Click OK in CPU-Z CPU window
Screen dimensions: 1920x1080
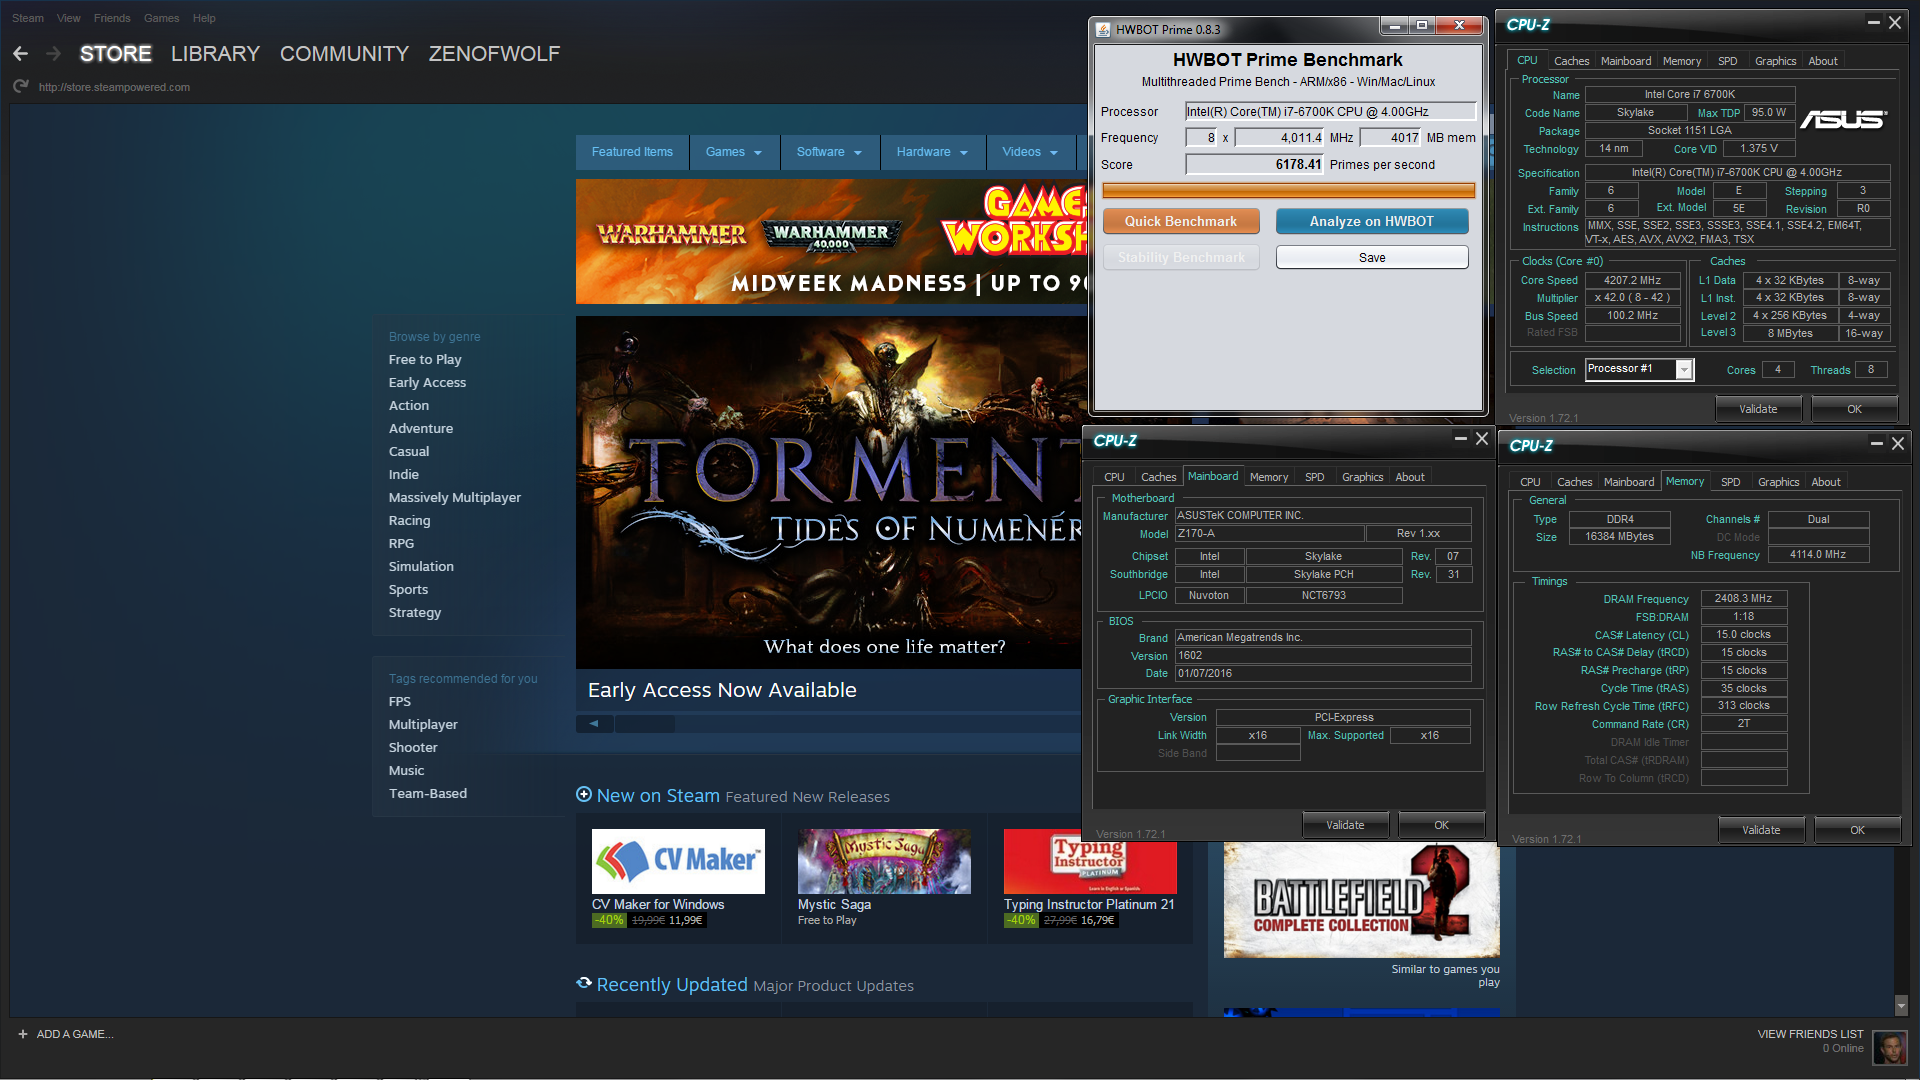point(1854,409)
